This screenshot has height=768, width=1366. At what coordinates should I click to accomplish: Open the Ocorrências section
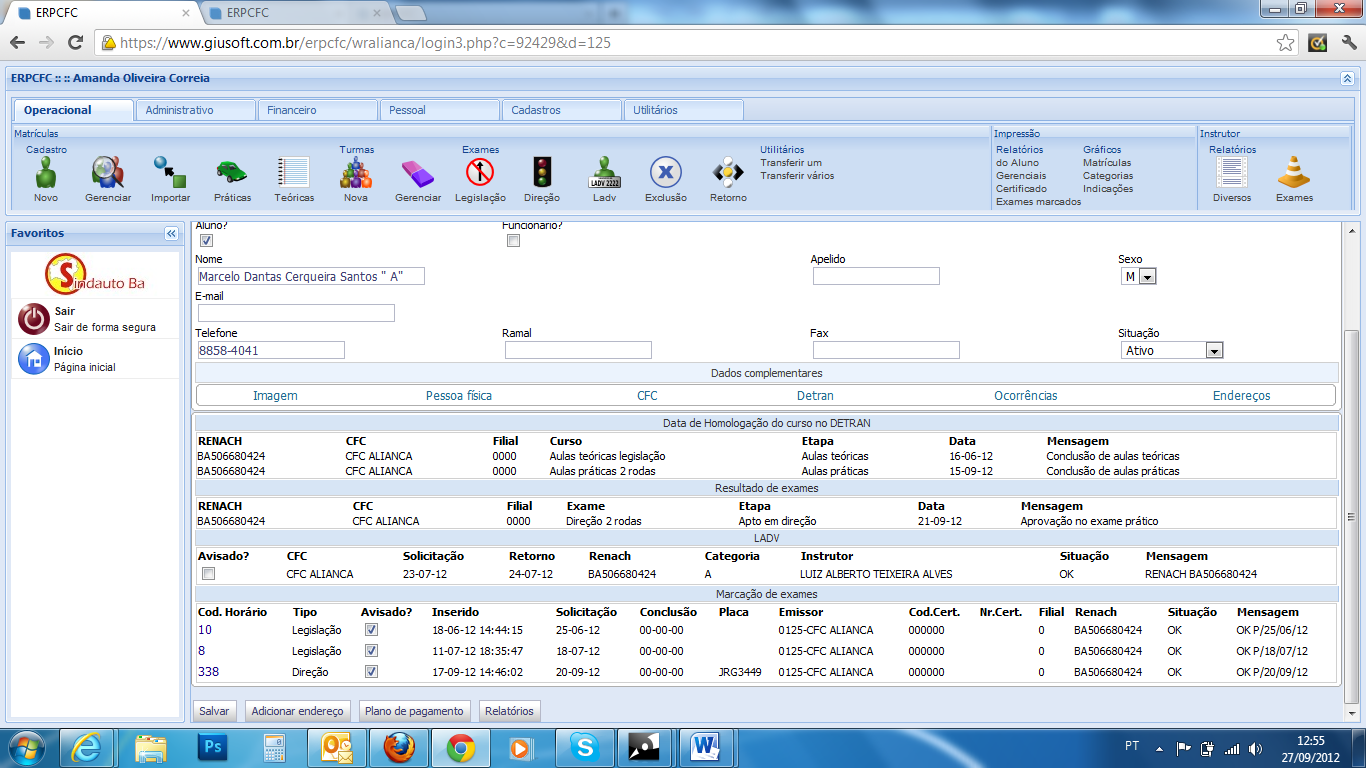1026,396
